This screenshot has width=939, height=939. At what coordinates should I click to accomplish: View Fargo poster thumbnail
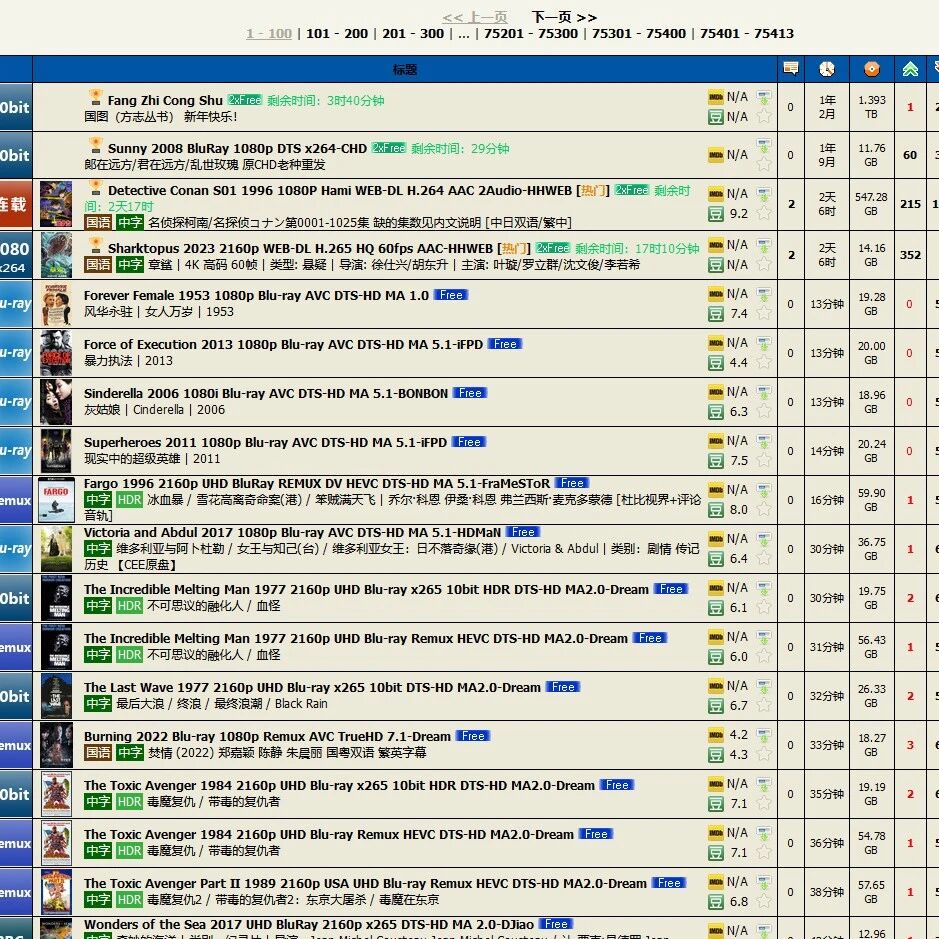[x=56, y=500]
